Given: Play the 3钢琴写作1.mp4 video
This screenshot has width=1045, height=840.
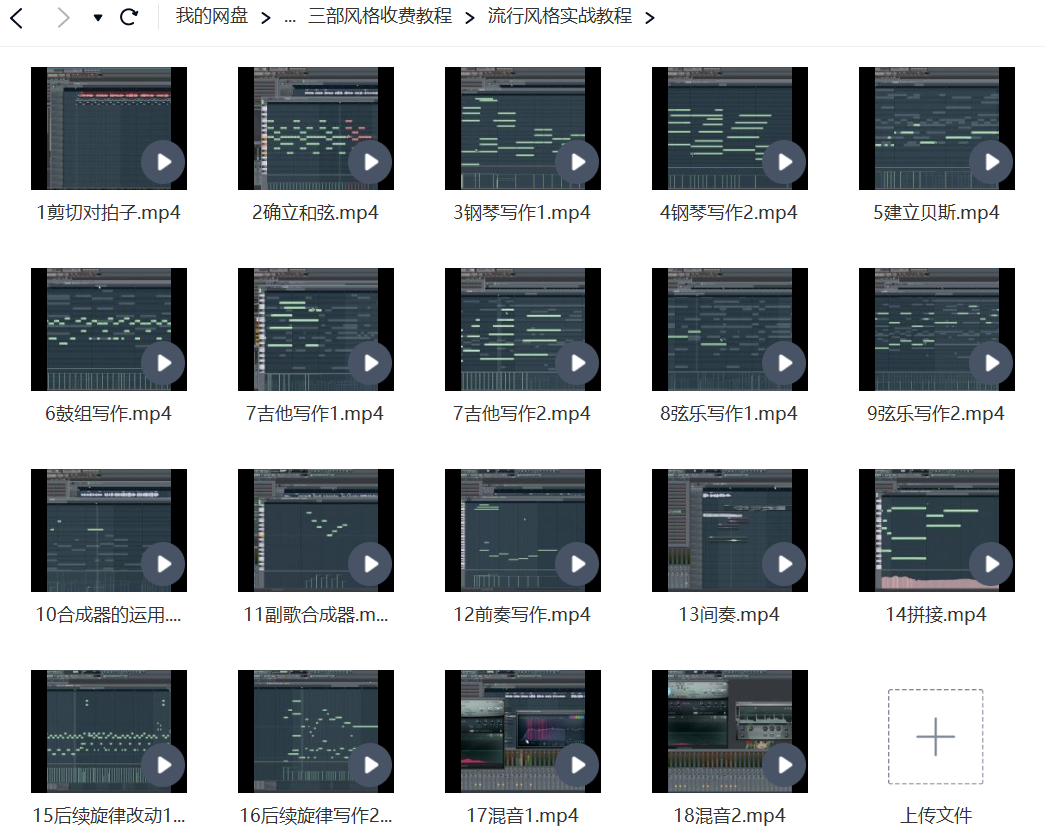Looking at the screenshot, I should [577, 162].
